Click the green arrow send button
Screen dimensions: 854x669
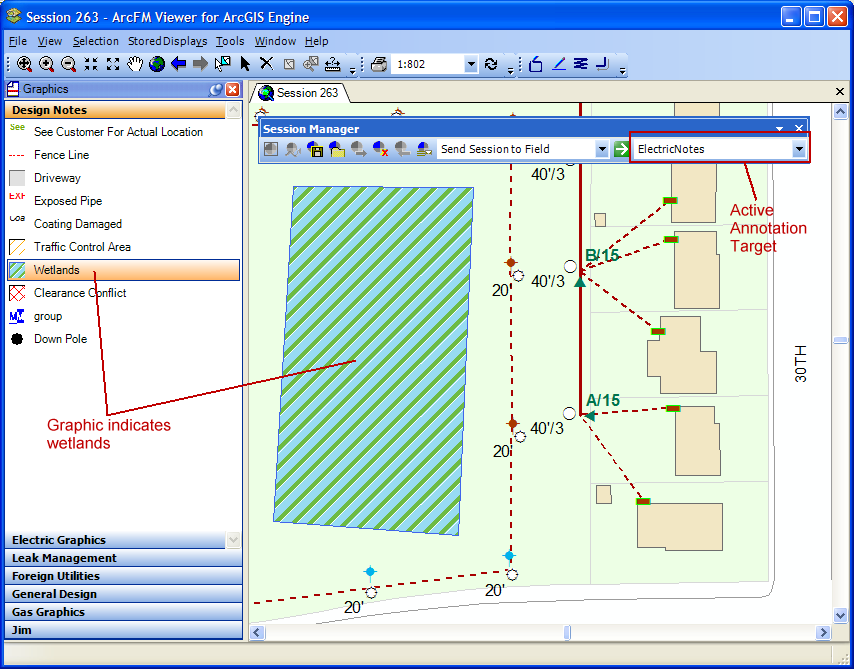click(621, 149)
